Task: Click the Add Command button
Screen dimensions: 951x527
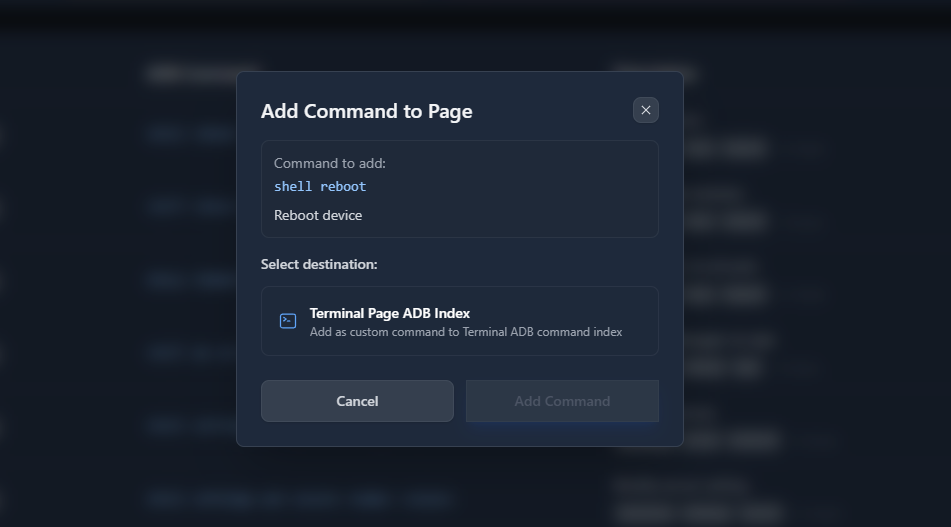Action: point(562,401)
